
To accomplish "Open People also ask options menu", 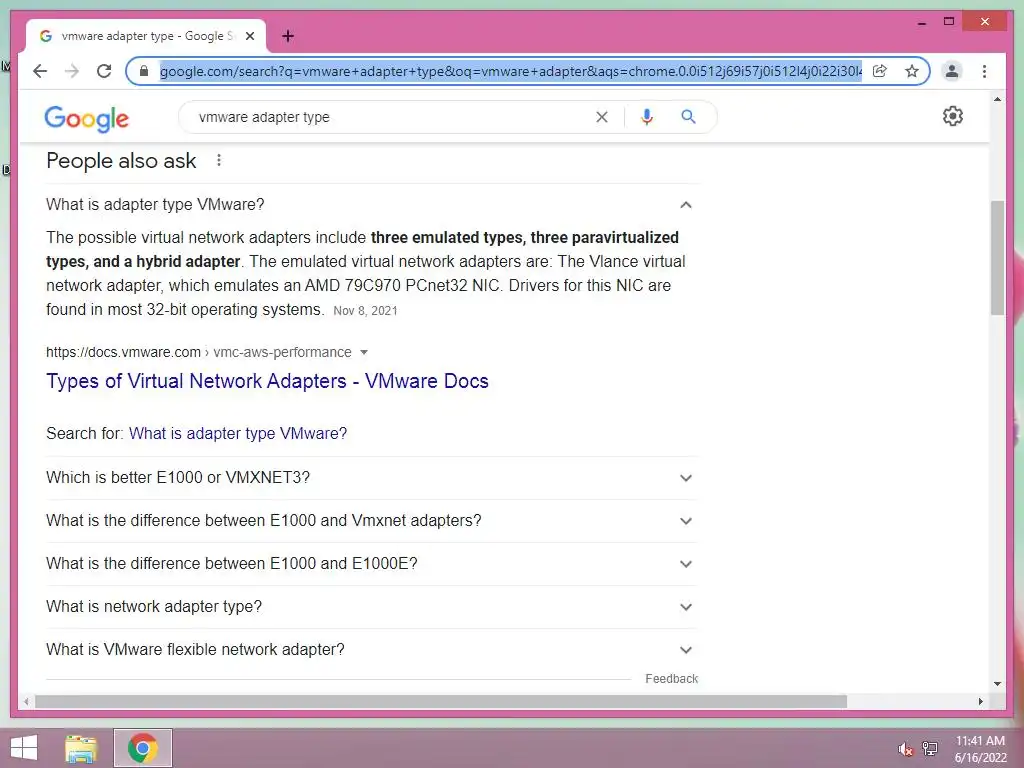I will coord(219,161).
